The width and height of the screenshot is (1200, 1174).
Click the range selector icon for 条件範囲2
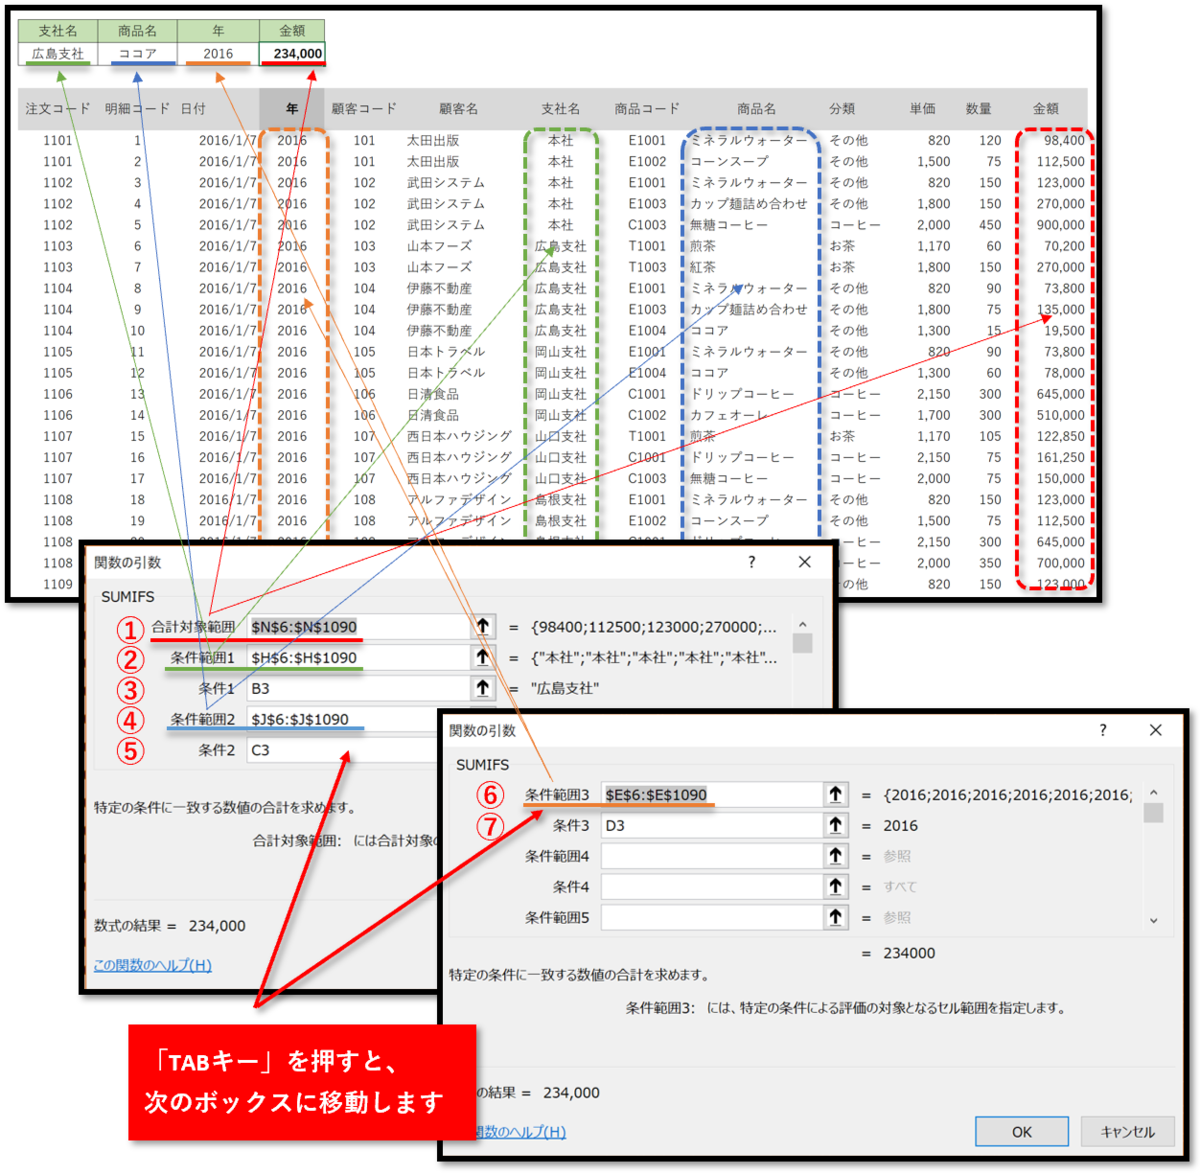[x=482, y=719]
